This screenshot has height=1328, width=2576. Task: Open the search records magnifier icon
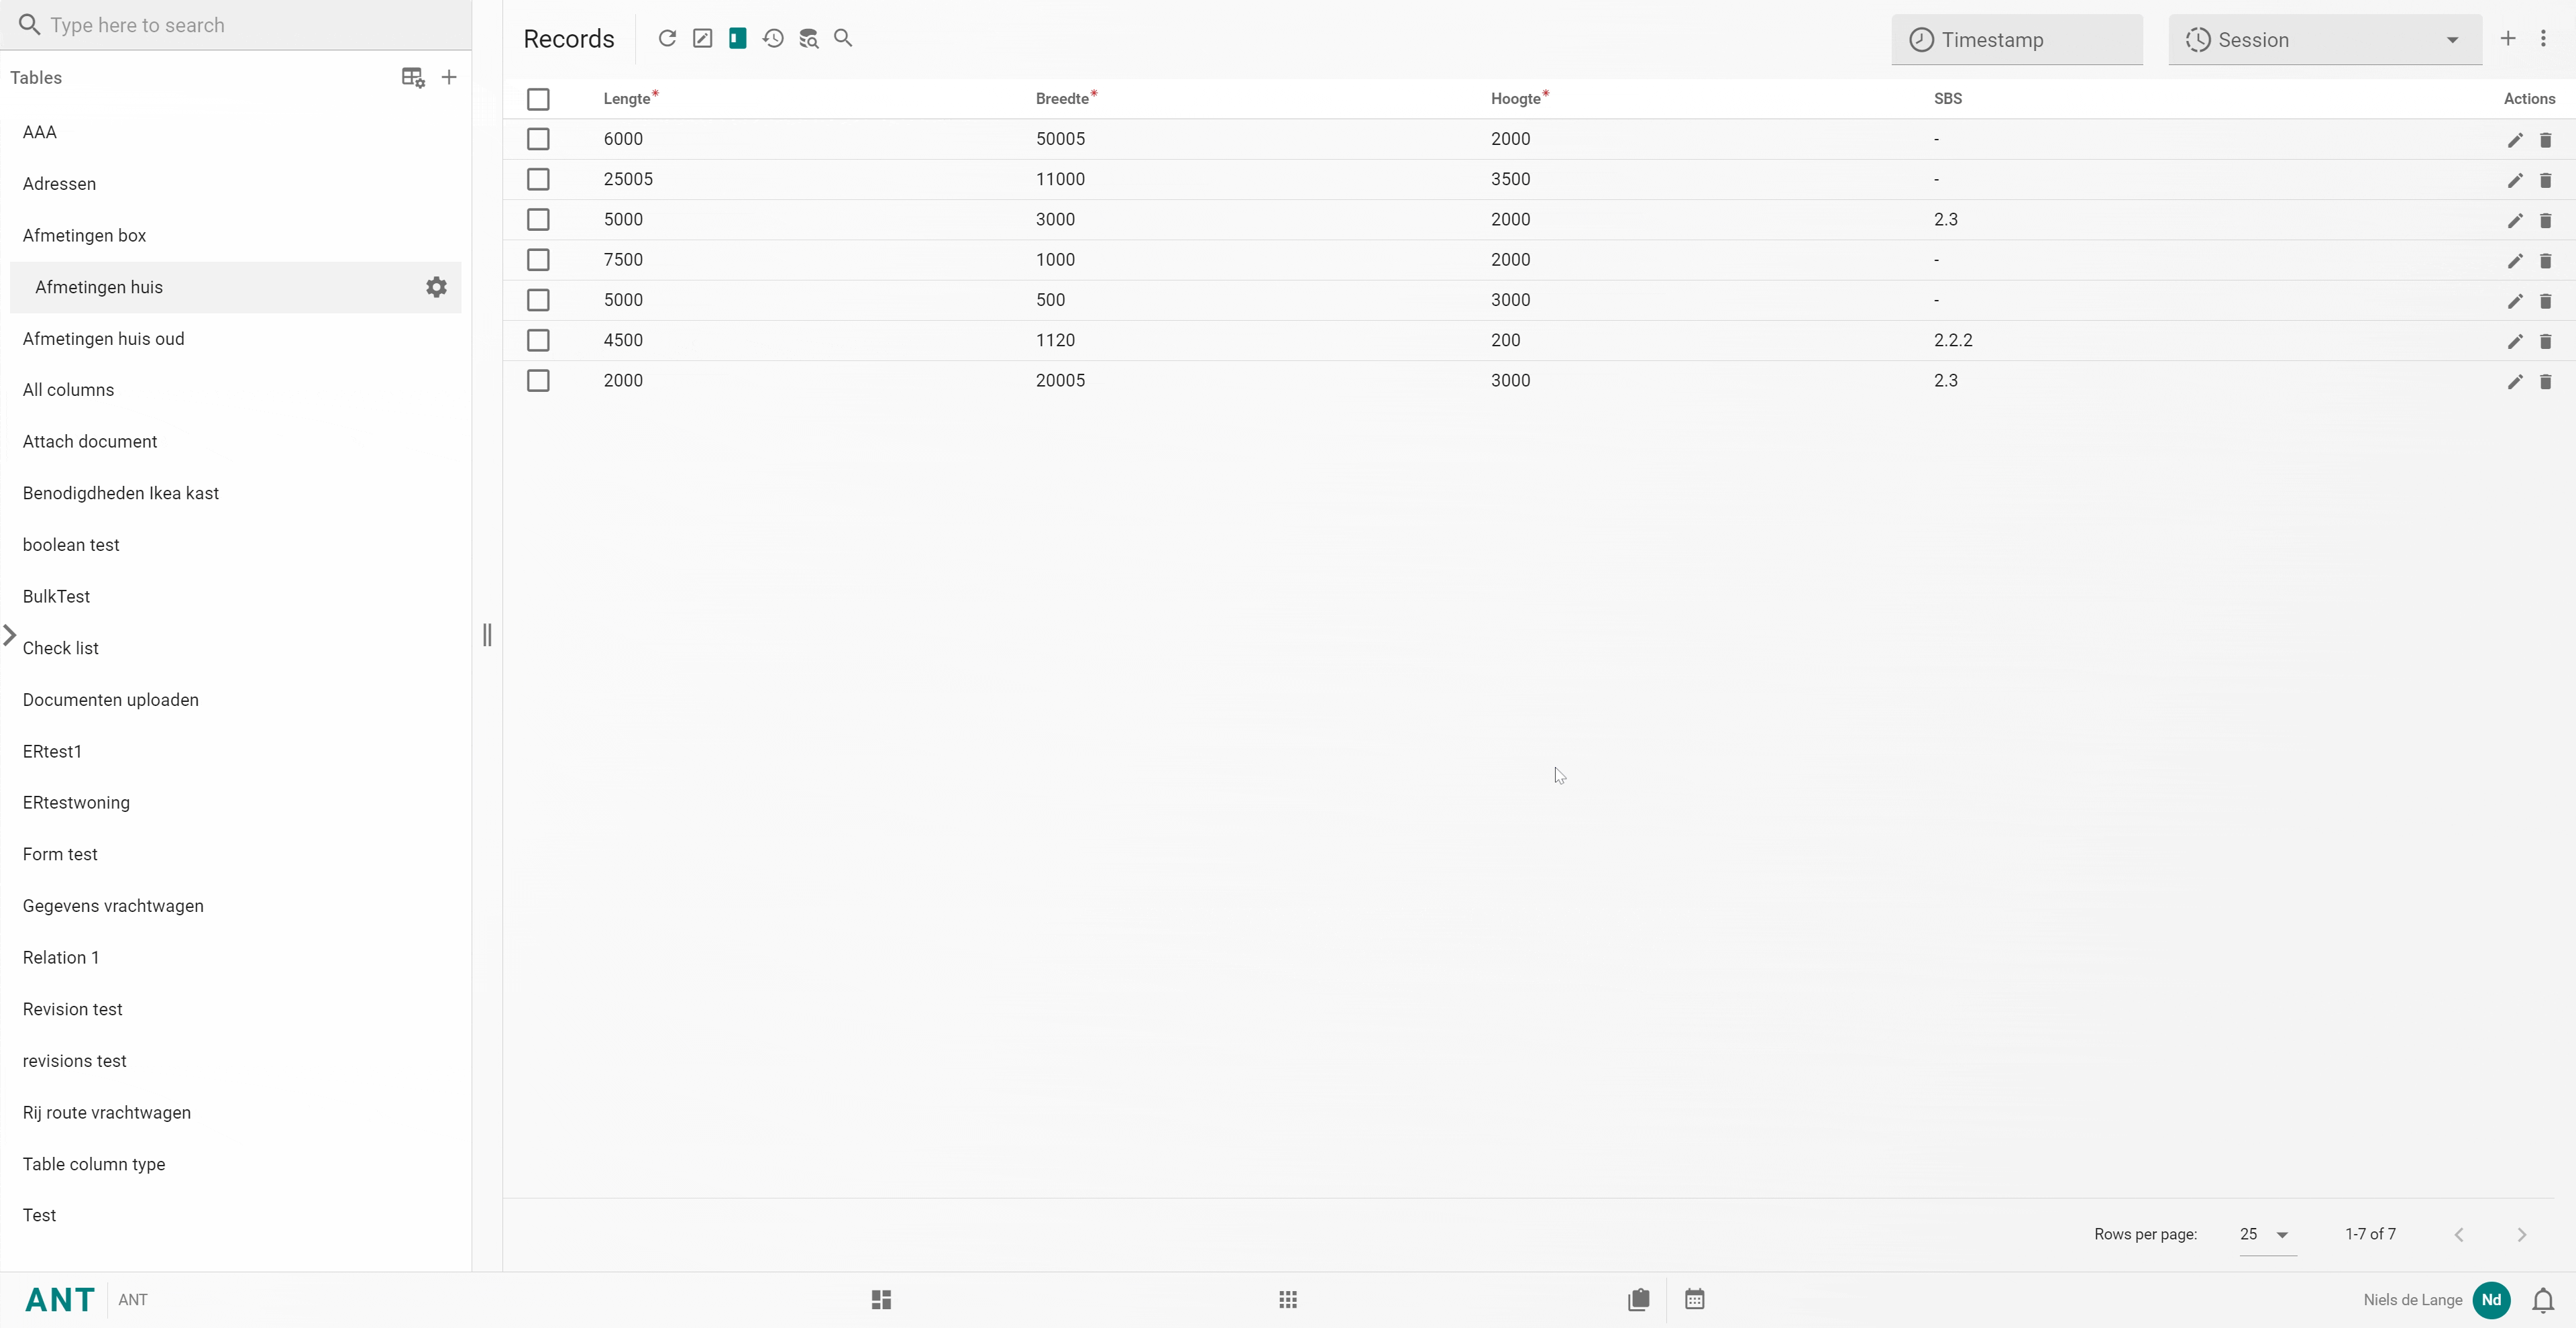[843, 38]
